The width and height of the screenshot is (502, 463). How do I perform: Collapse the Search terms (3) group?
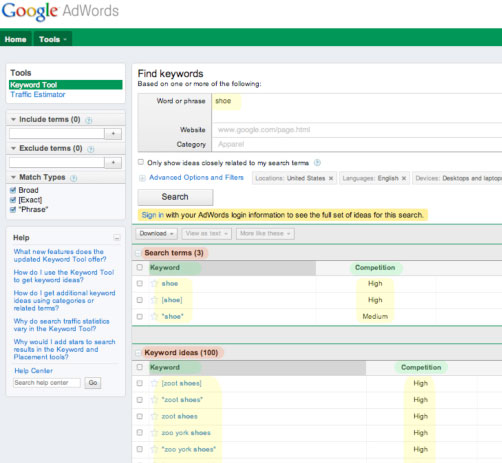click(138, 253)
